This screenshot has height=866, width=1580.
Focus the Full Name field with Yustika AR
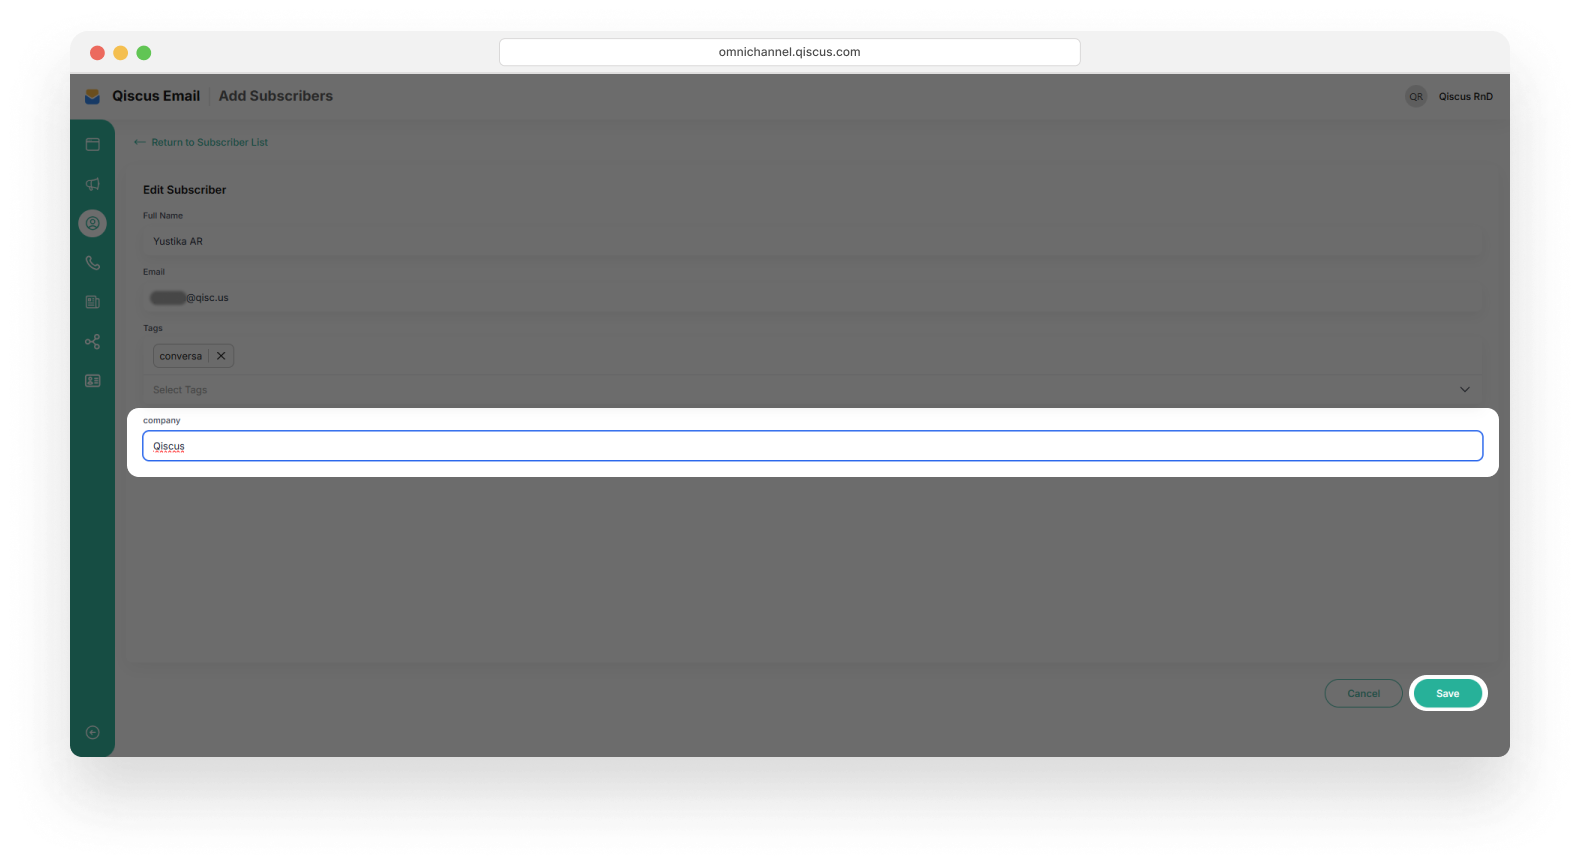coord(812,241)
